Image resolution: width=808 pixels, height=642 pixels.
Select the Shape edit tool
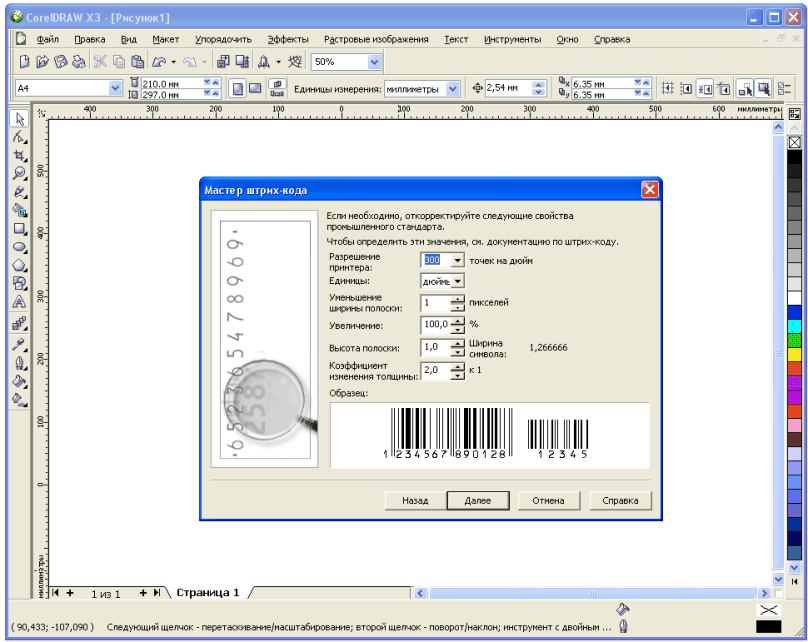(19, 138)
